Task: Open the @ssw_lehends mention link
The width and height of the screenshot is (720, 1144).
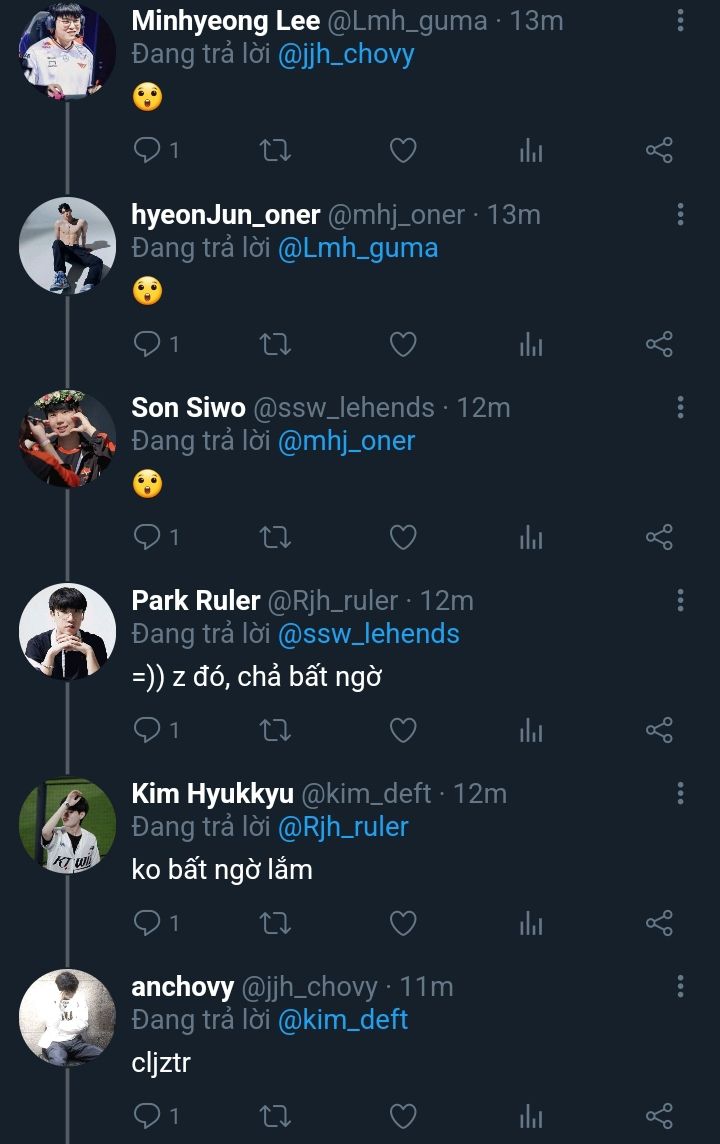Action: pyautogui.click(x=368, y=633)
